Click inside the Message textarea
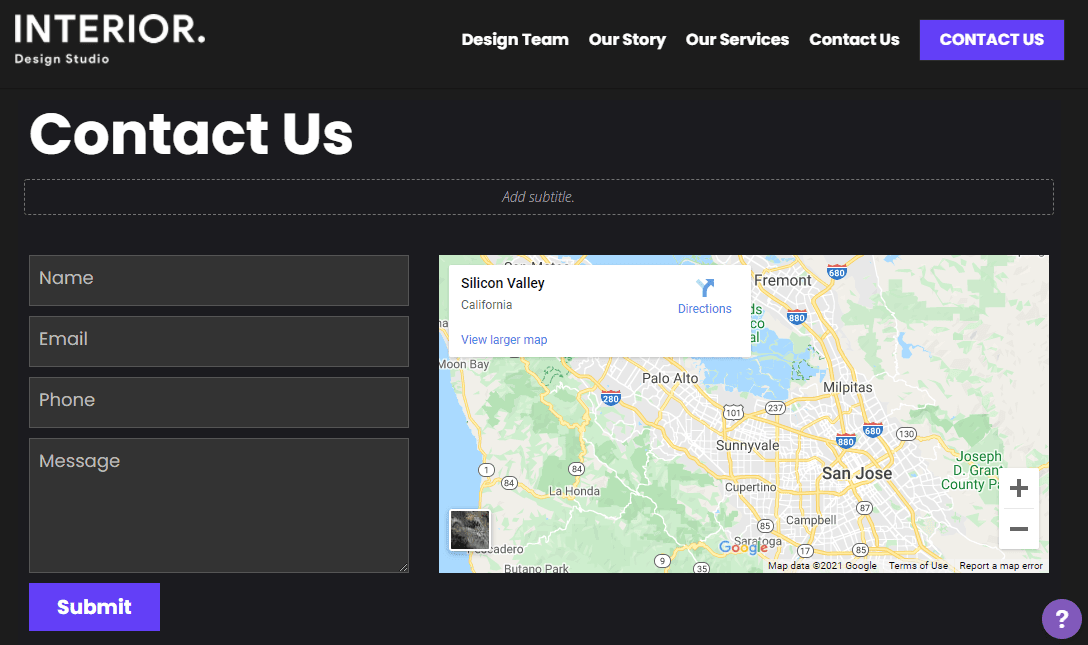This screenshot has height=645, width=1088. 218,505
